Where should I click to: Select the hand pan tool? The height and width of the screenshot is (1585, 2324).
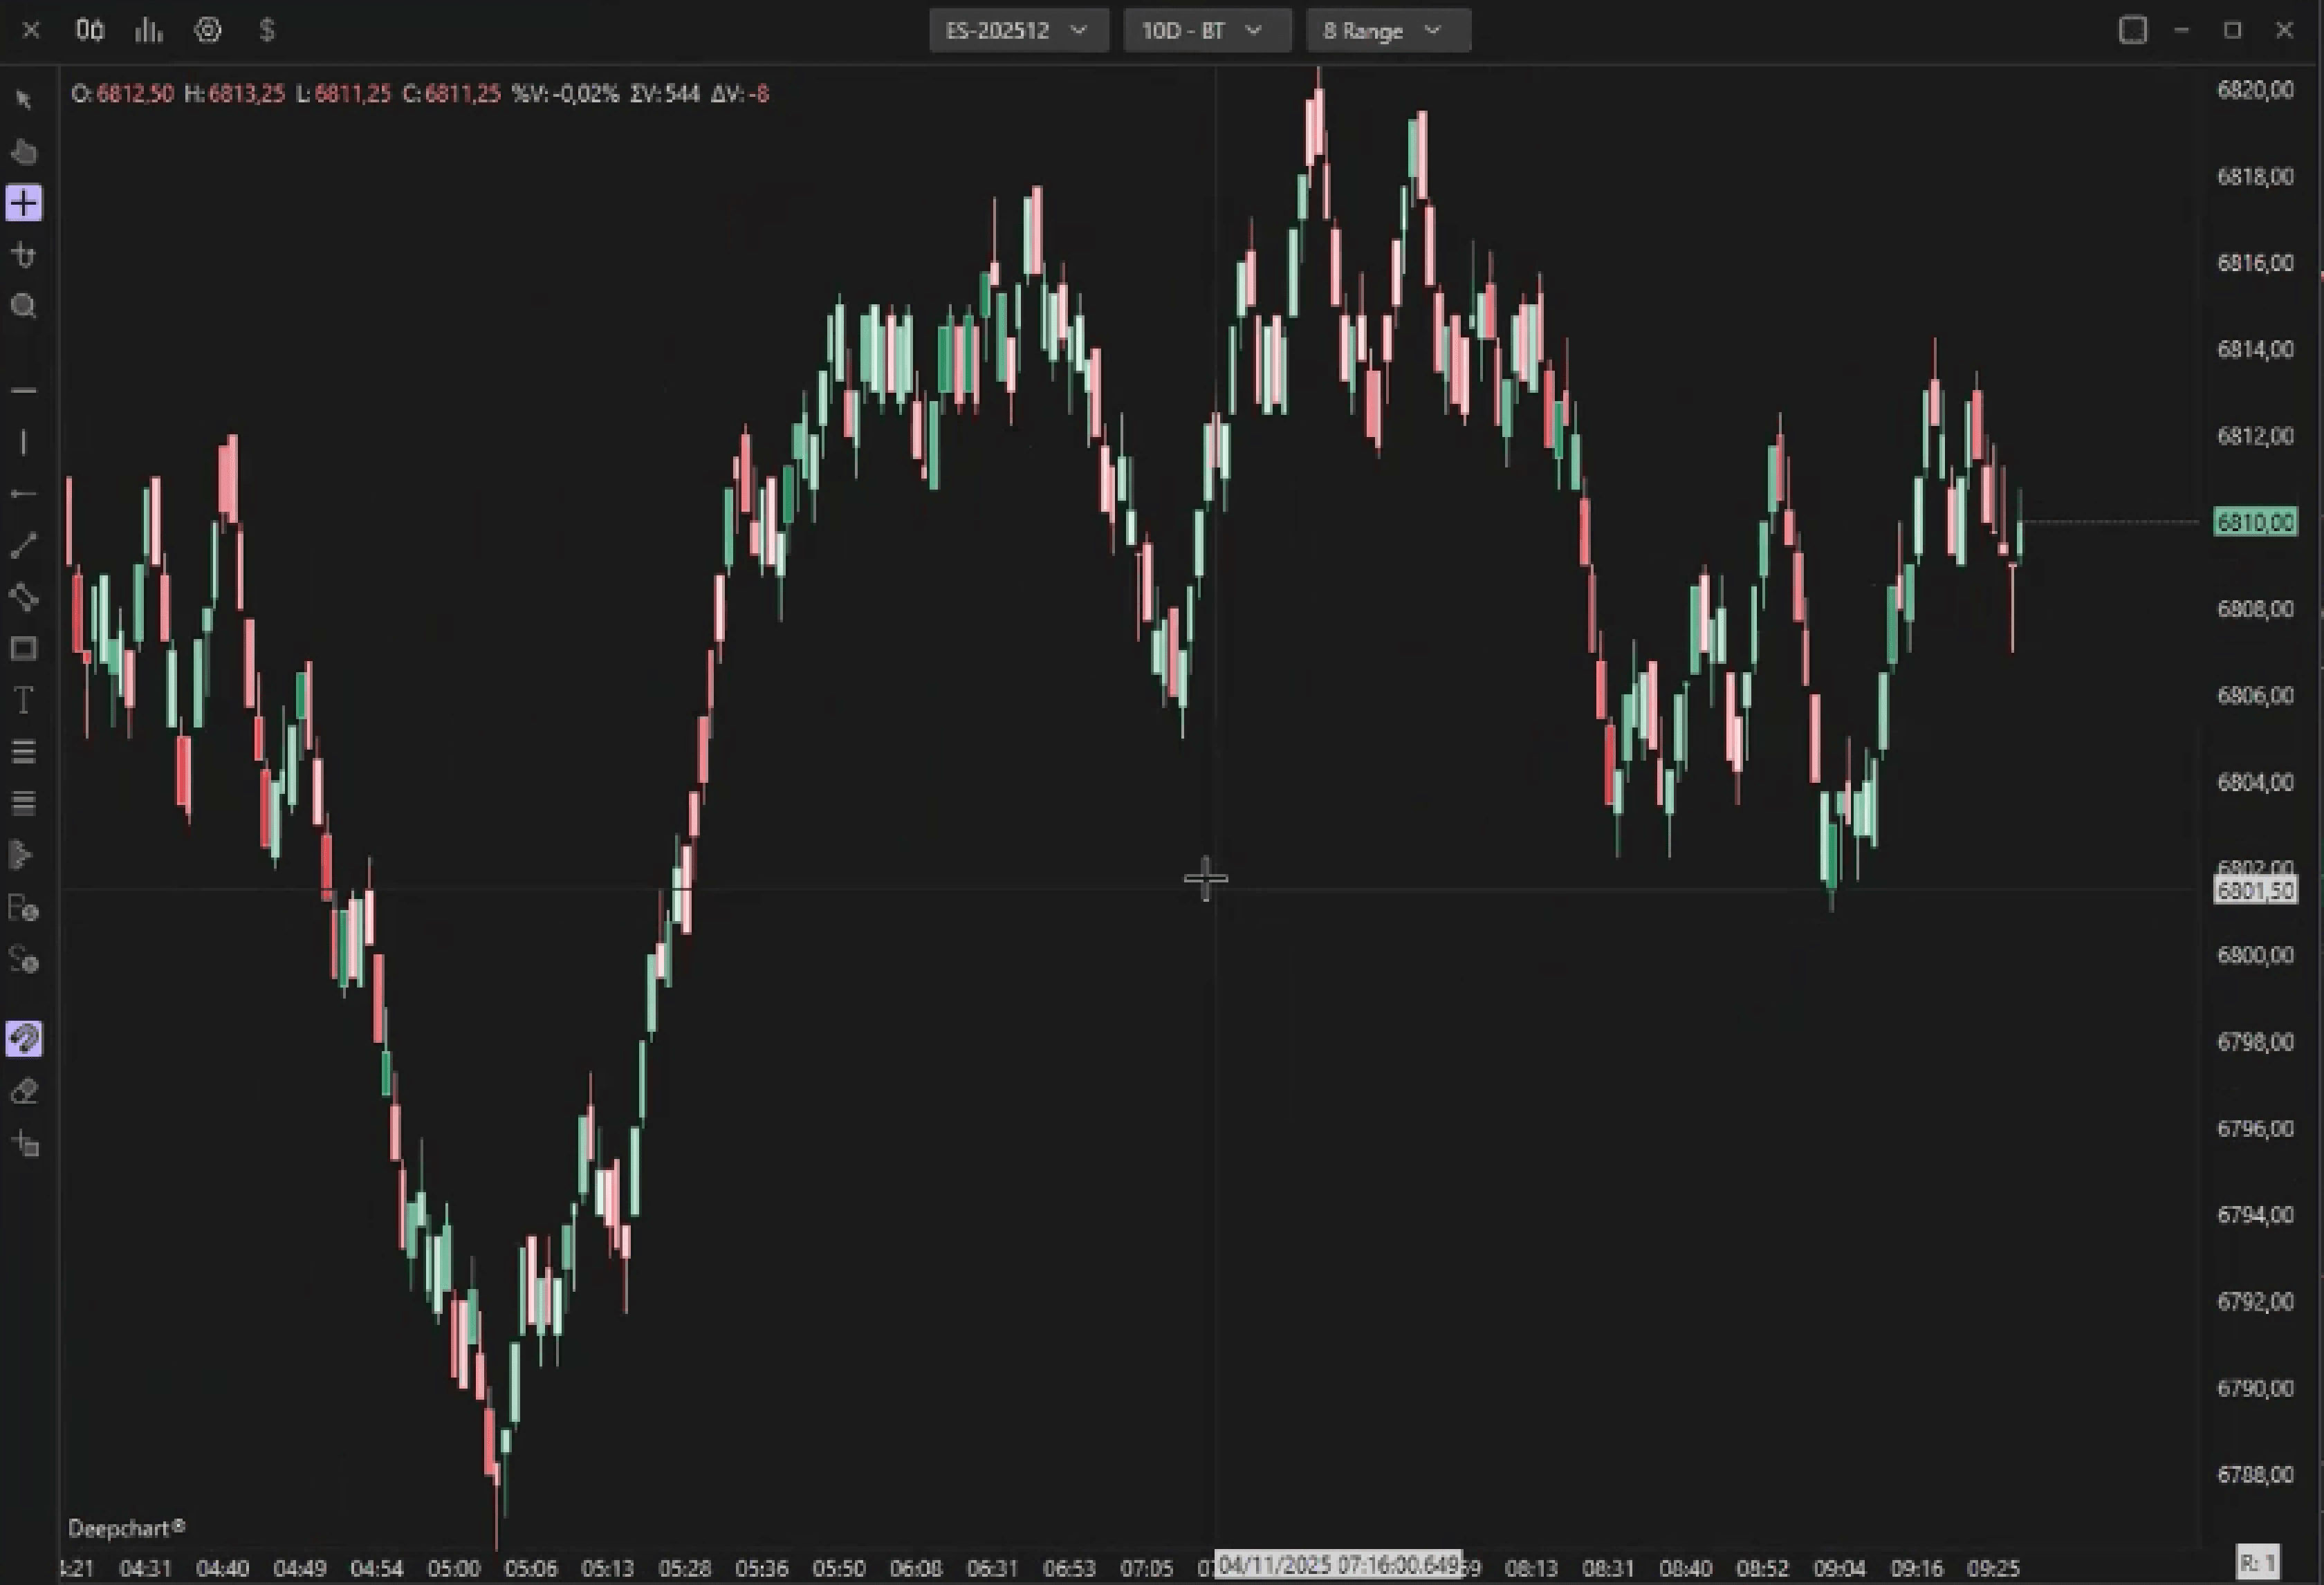[x=24, y=152]
